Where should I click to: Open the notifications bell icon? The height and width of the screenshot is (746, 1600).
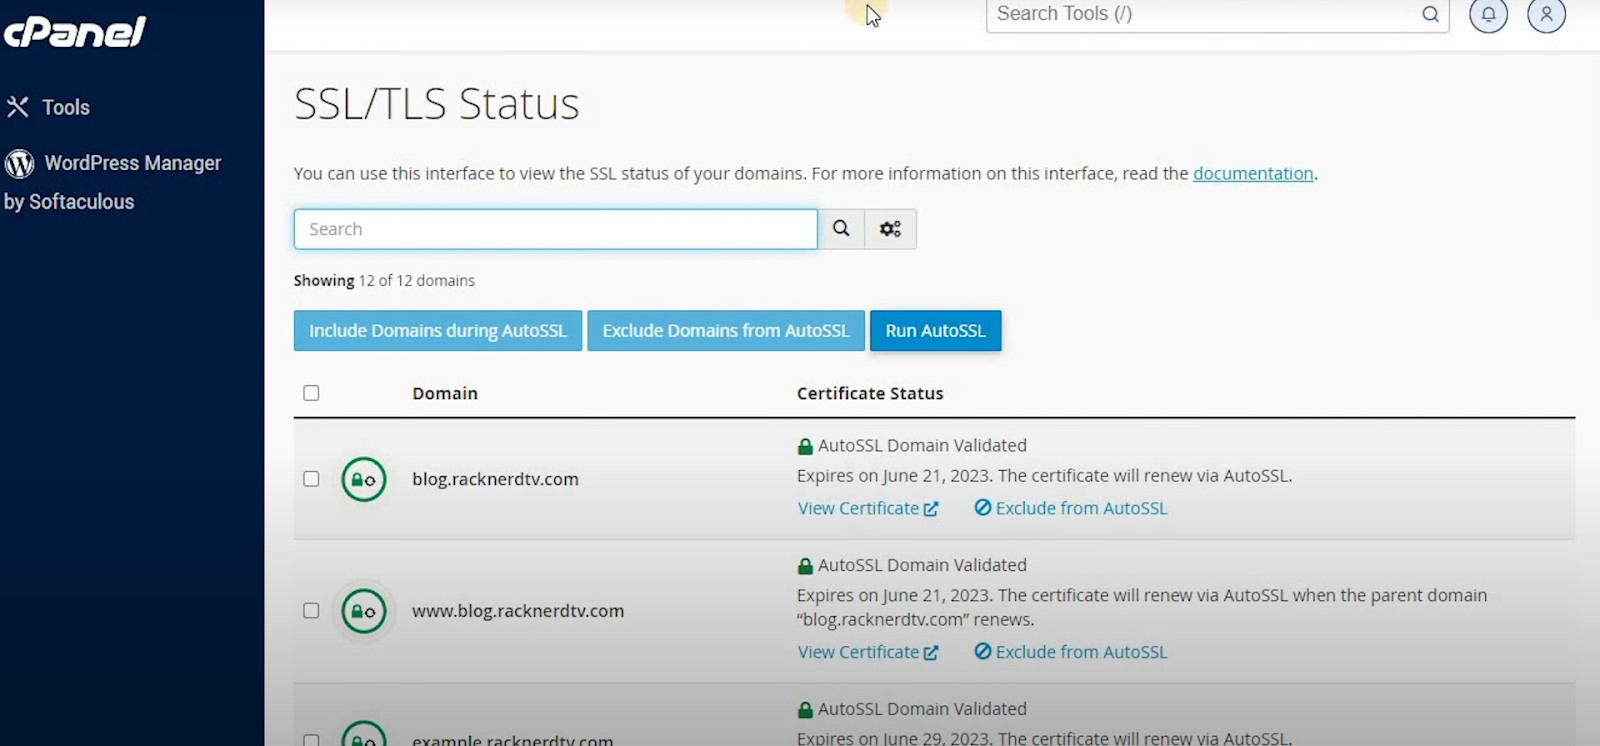(1488, 14)
